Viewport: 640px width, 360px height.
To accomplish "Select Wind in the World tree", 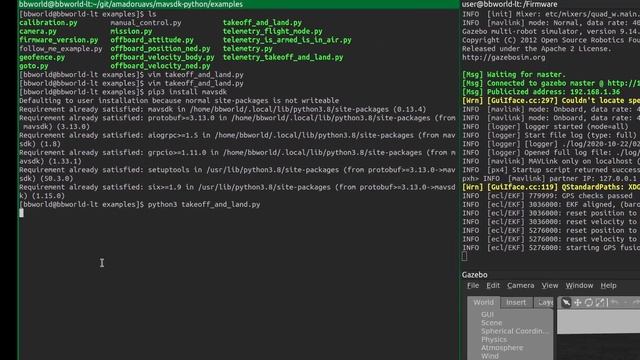I will pyautogui.click(x=490, y=356).
